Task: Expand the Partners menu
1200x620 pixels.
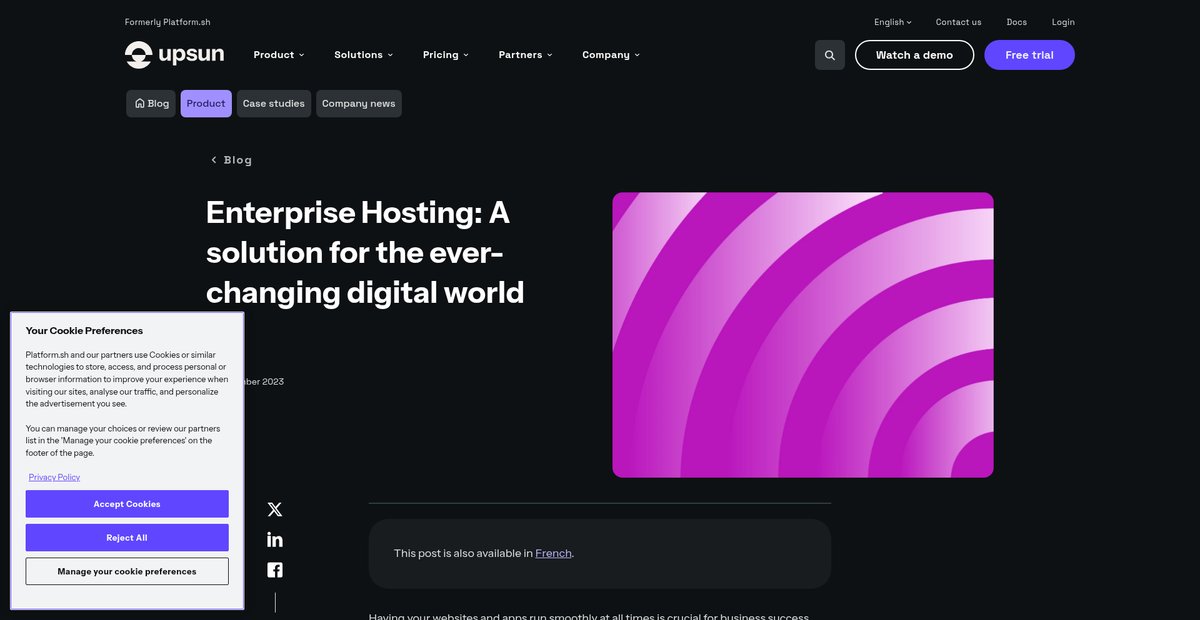Action: coord(526,55)
